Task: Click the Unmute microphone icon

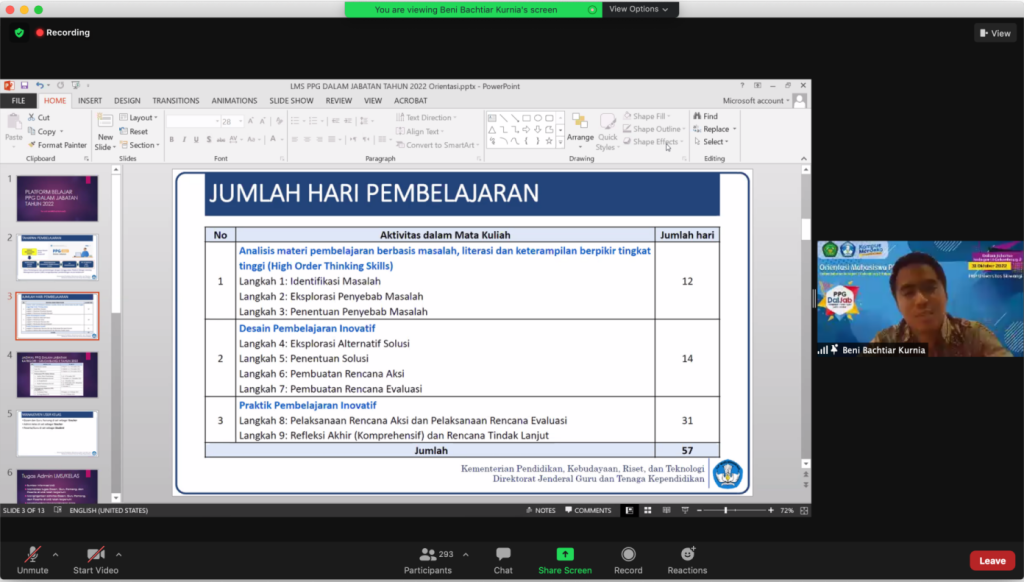Action: point(32,554)
